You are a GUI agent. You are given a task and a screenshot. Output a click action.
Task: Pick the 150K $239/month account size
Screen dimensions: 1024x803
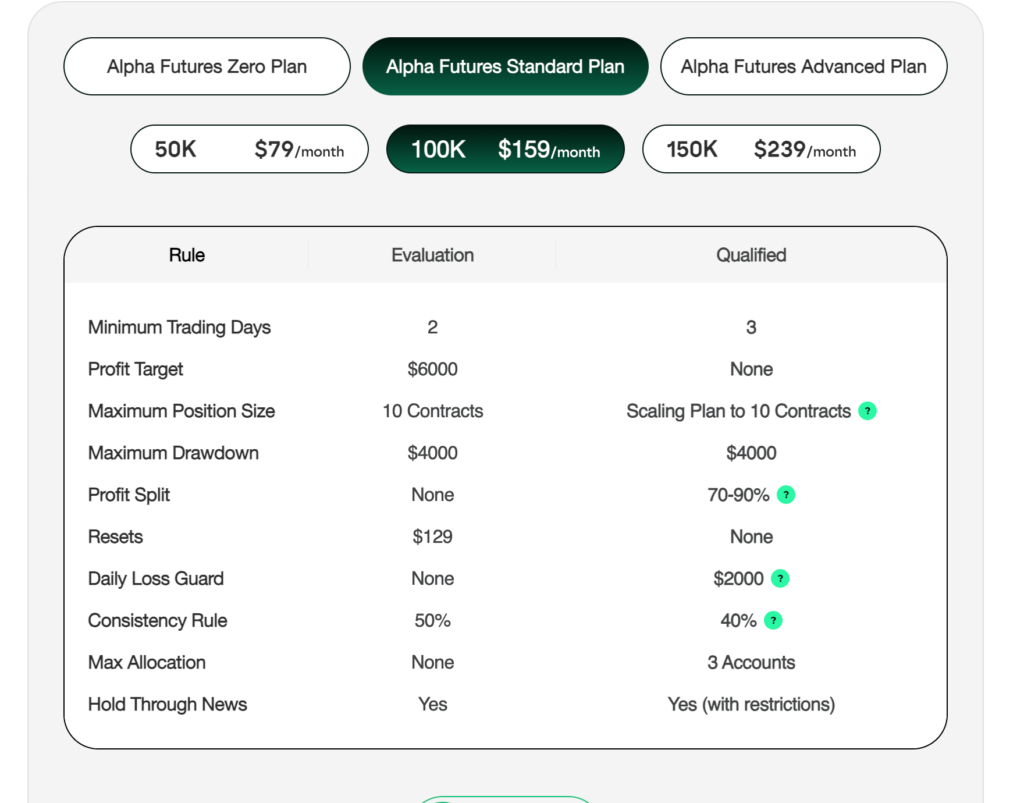tap(761, 150)
